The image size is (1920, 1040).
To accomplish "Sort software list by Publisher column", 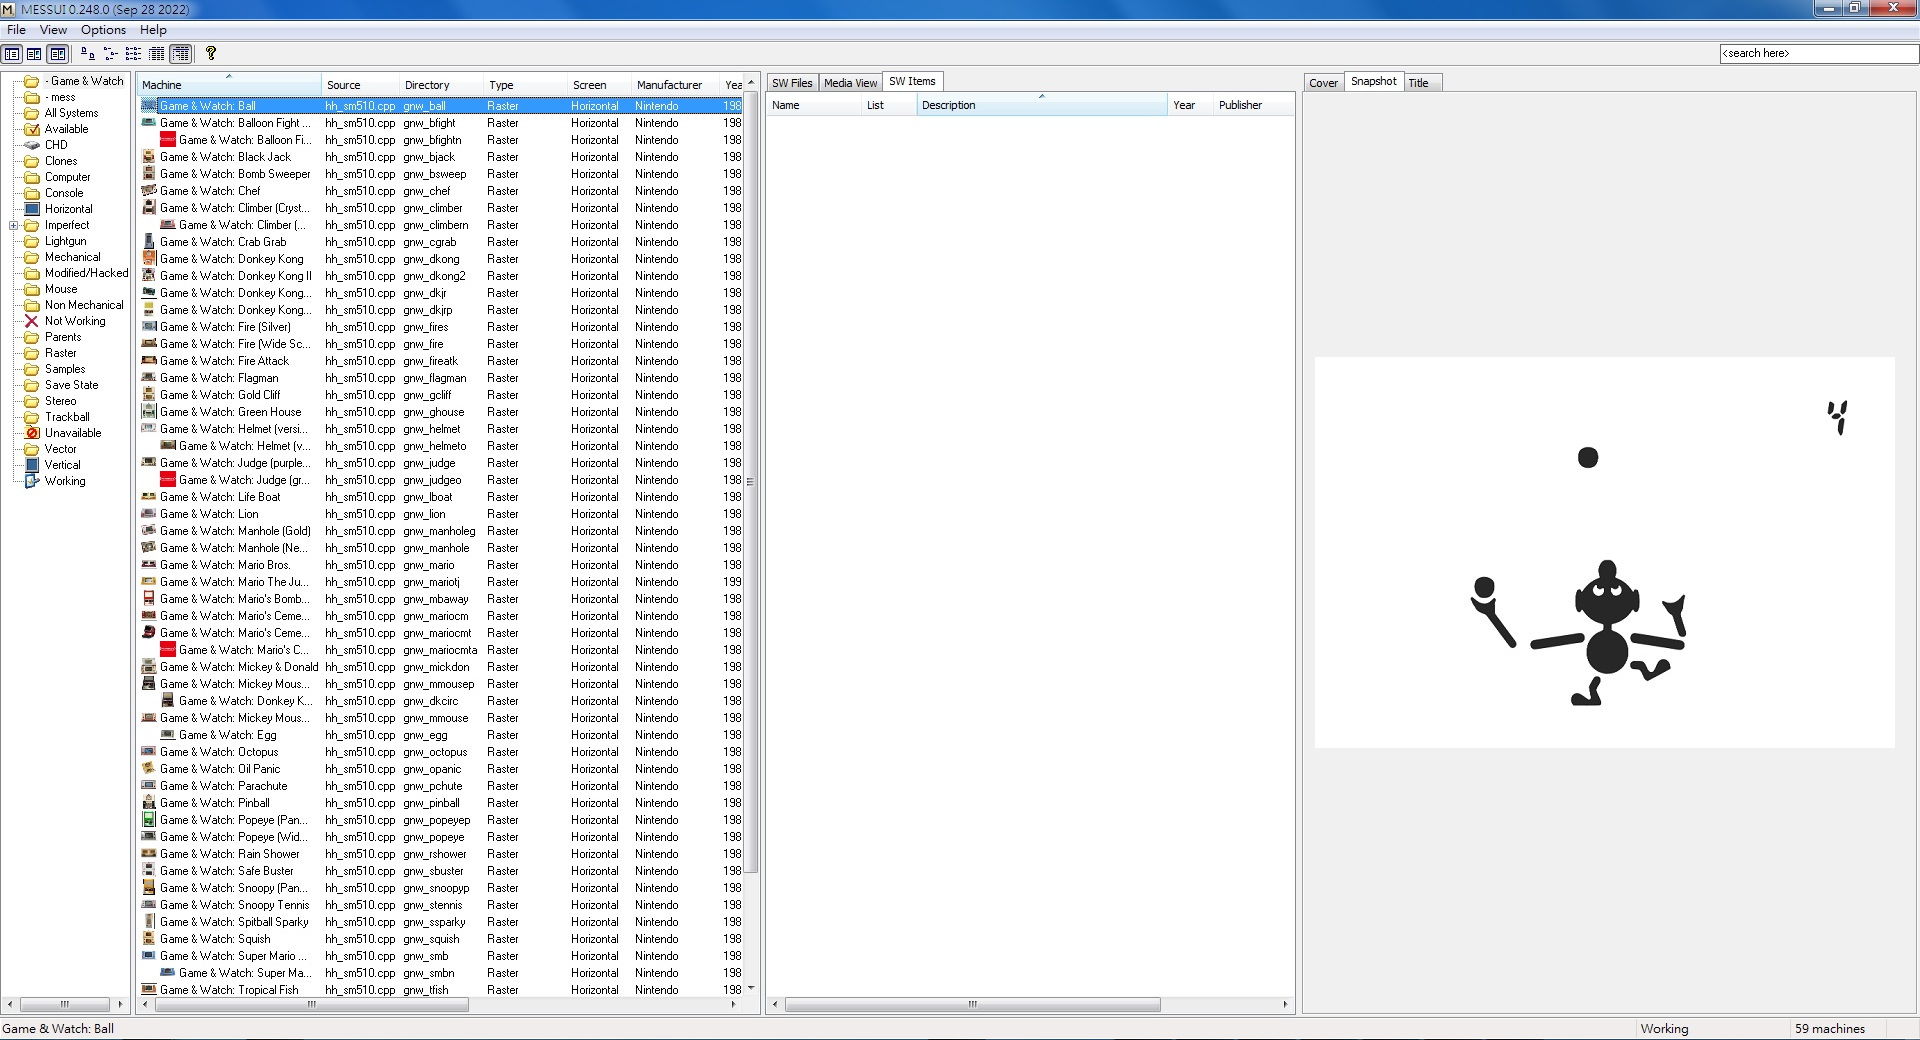I will coord(1252,105).
